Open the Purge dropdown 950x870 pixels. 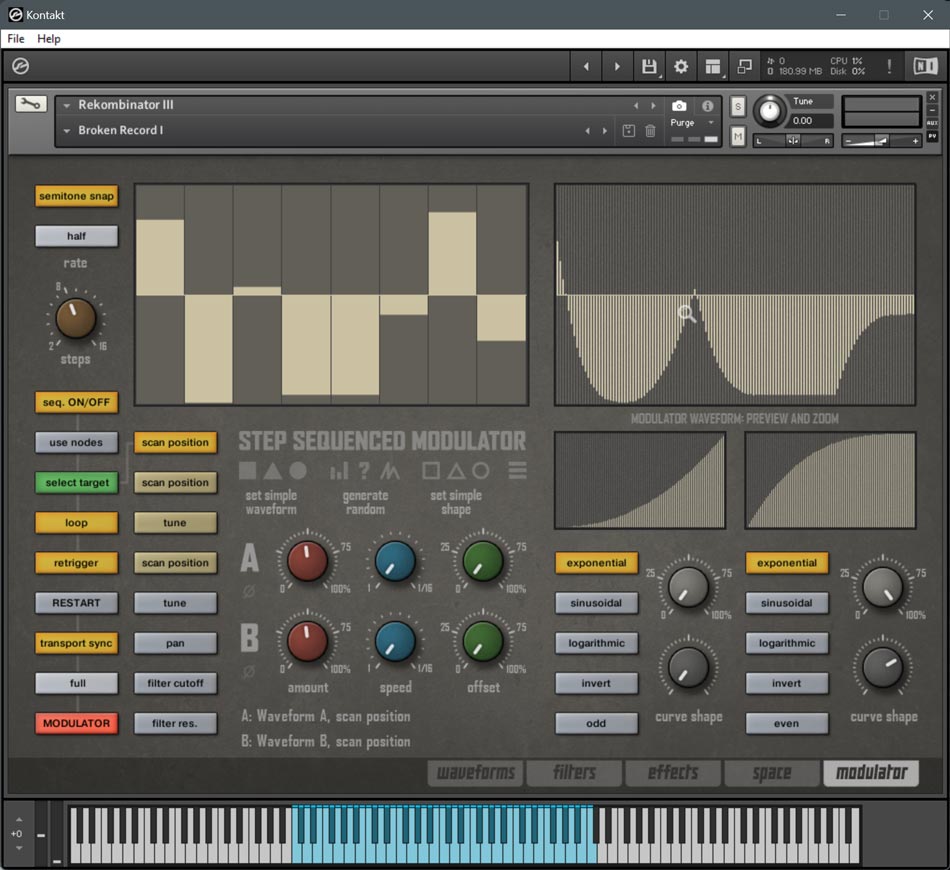point(711,122)
